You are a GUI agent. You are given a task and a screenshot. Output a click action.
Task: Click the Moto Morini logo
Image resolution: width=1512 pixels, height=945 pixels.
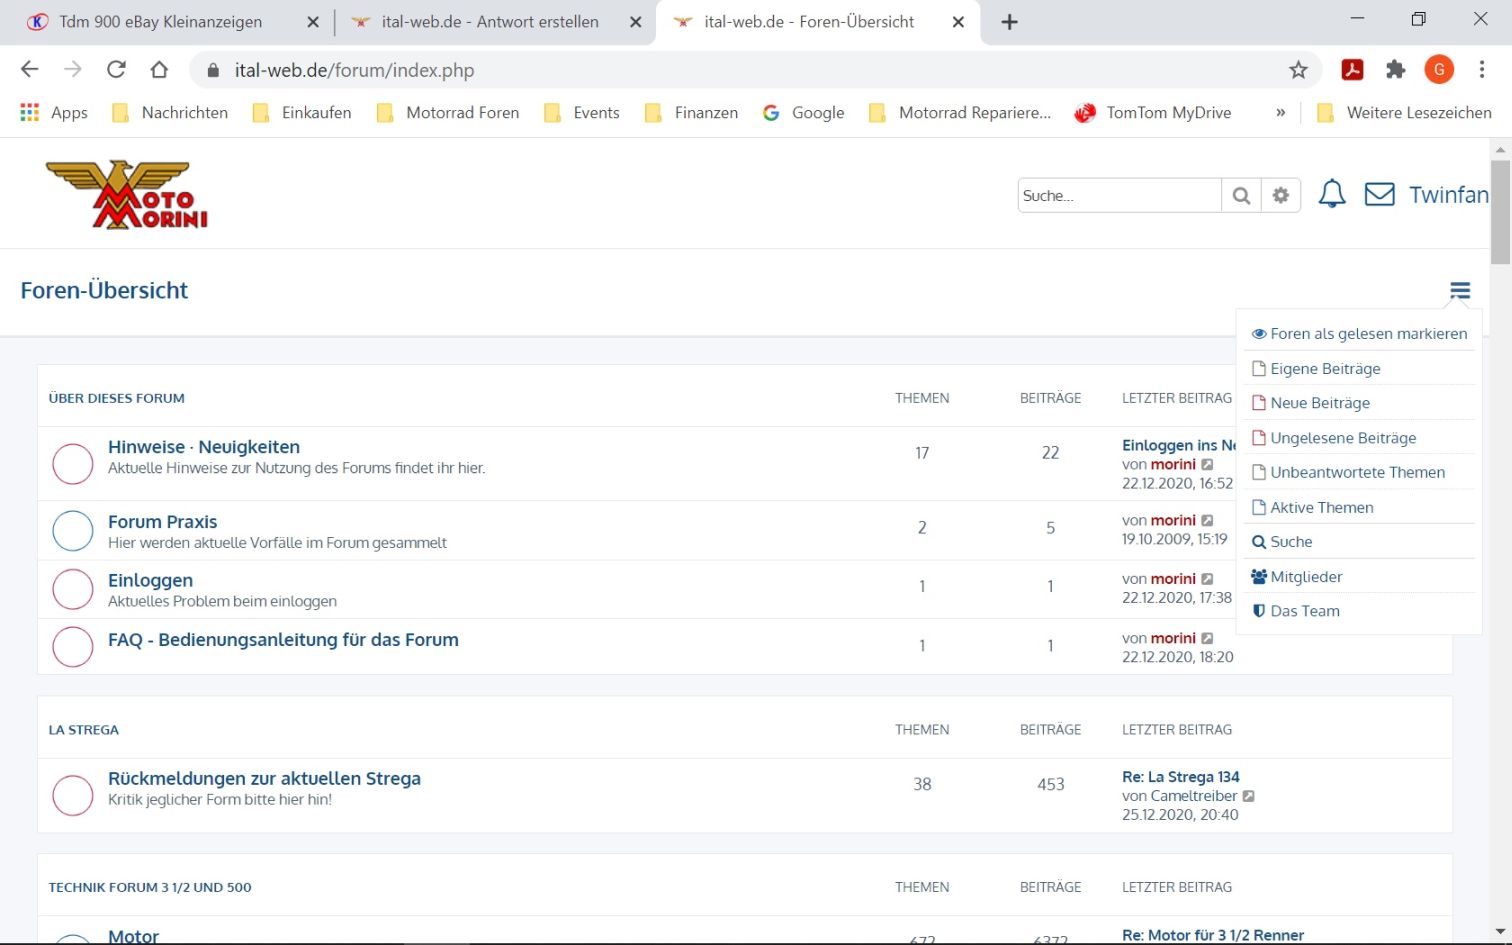click(x=127, y=194)
